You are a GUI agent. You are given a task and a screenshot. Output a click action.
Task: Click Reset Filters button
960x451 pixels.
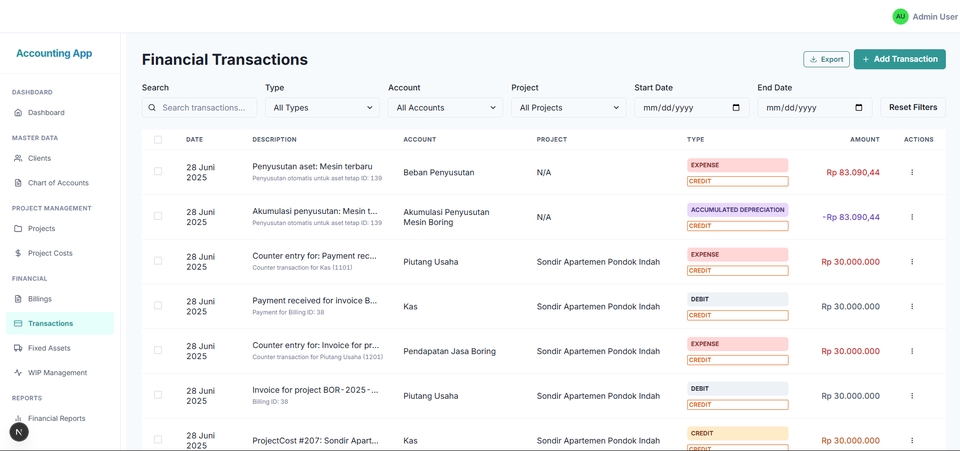tap(913, 107)
